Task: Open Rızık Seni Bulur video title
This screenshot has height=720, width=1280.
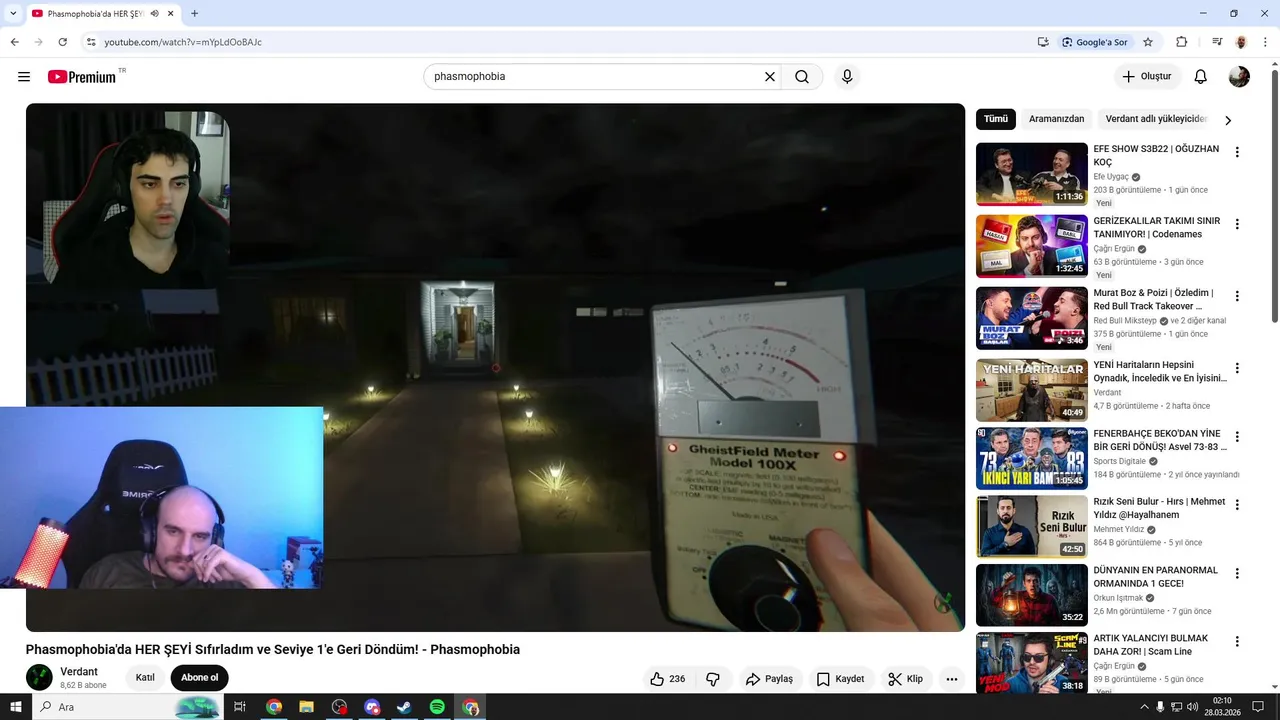Action: 1159,508
